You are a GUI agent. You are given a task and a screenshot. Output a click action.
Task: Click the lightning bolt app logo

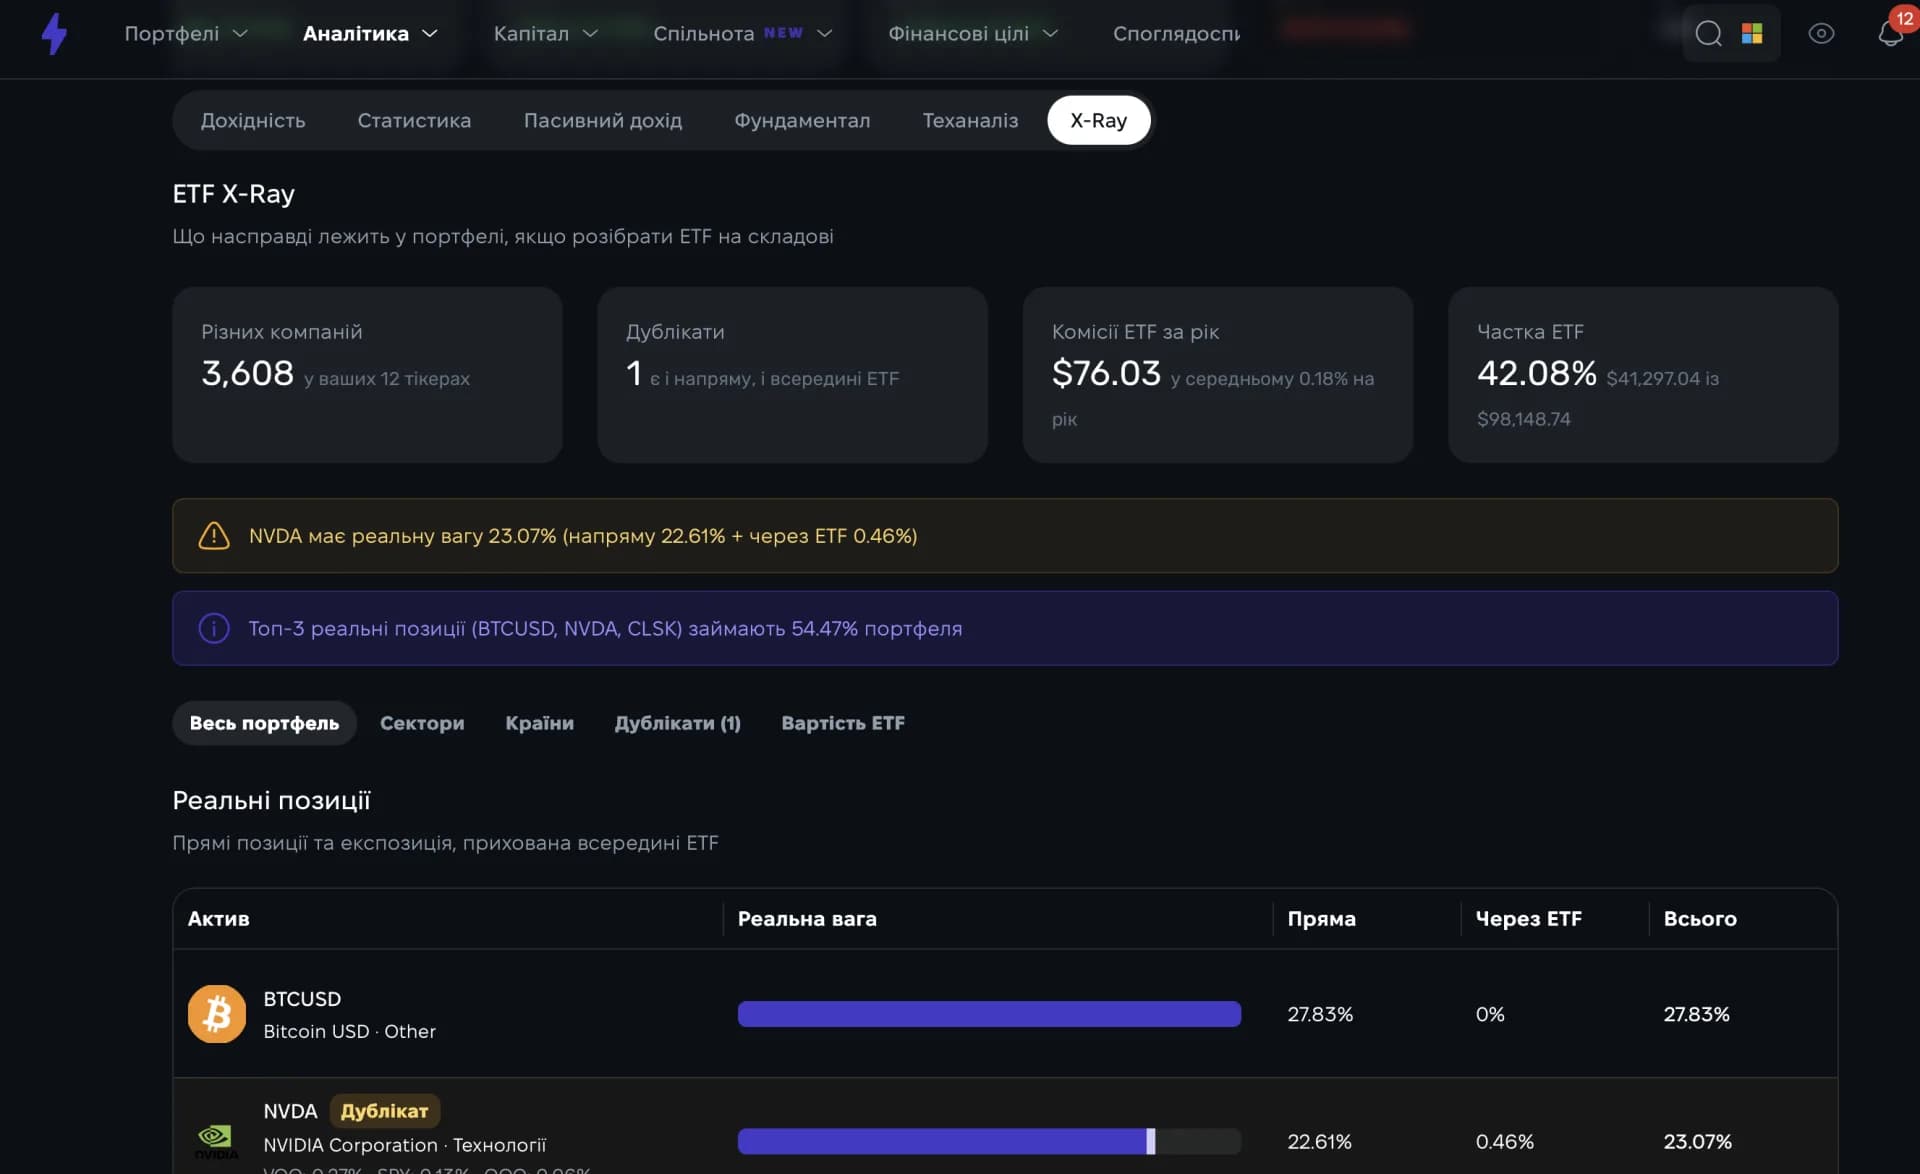[x=54, y=34]
